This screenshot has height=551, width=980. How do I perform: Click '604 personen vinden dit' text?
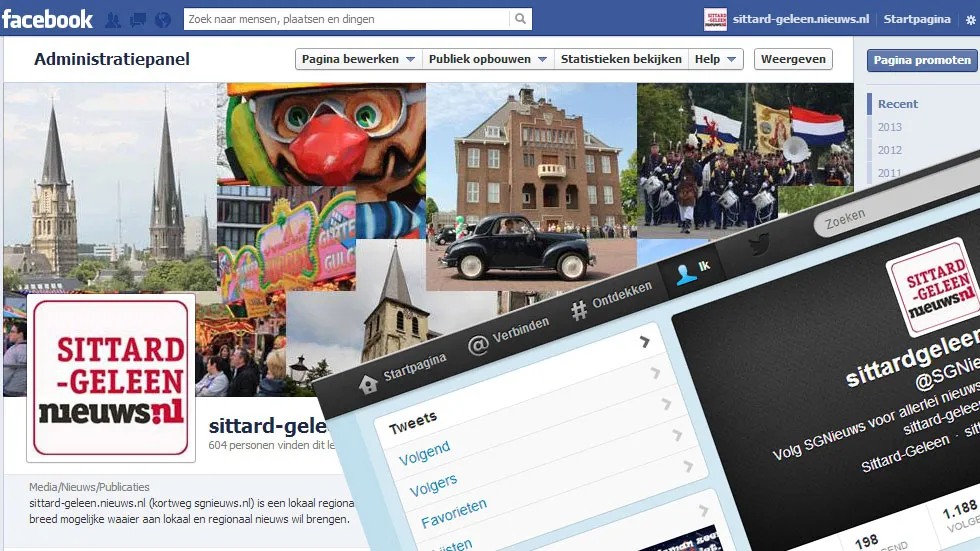pos(272,445)
